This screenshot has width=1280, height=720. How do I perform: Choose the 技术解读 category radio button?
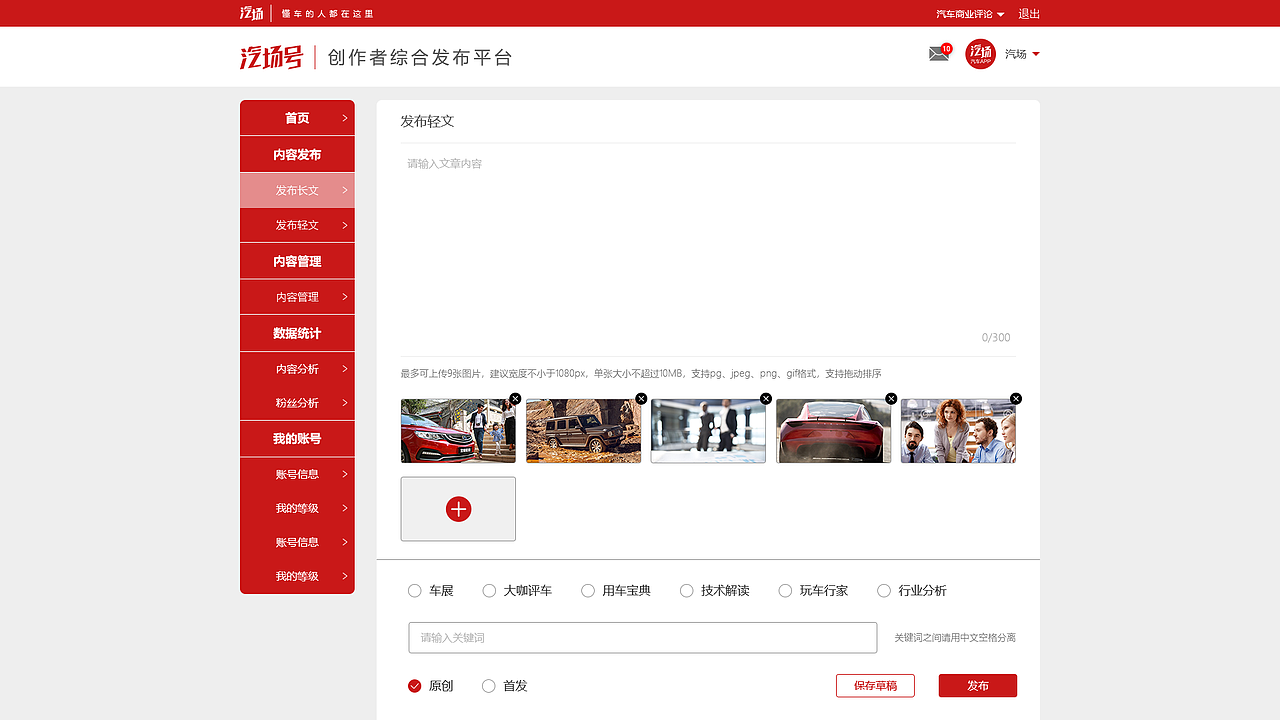686,590
